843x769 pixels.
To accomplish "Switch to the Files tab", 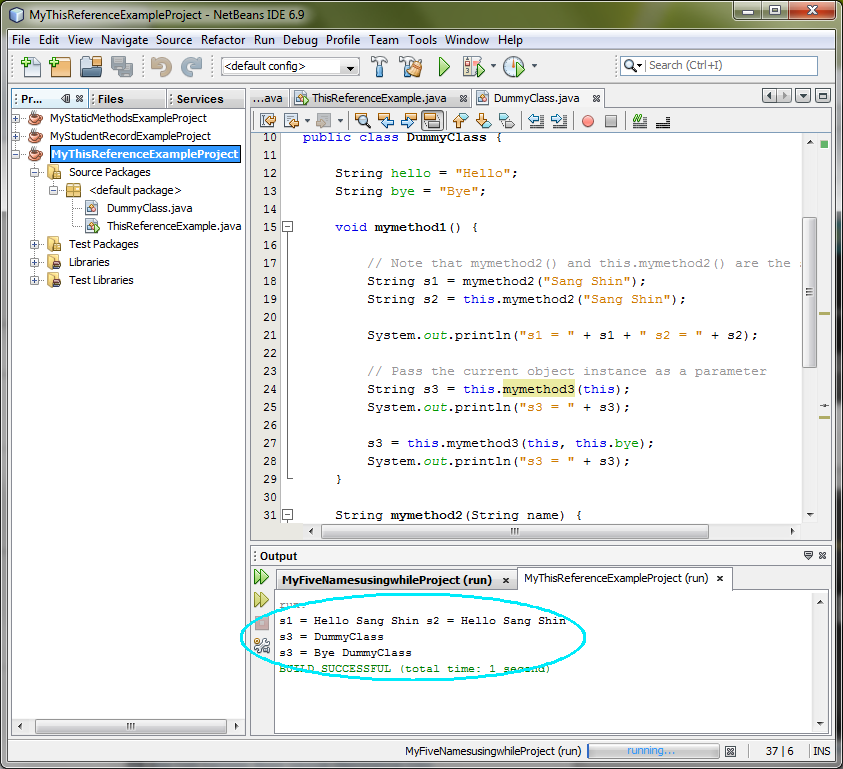I will click(x=128, y=99).
